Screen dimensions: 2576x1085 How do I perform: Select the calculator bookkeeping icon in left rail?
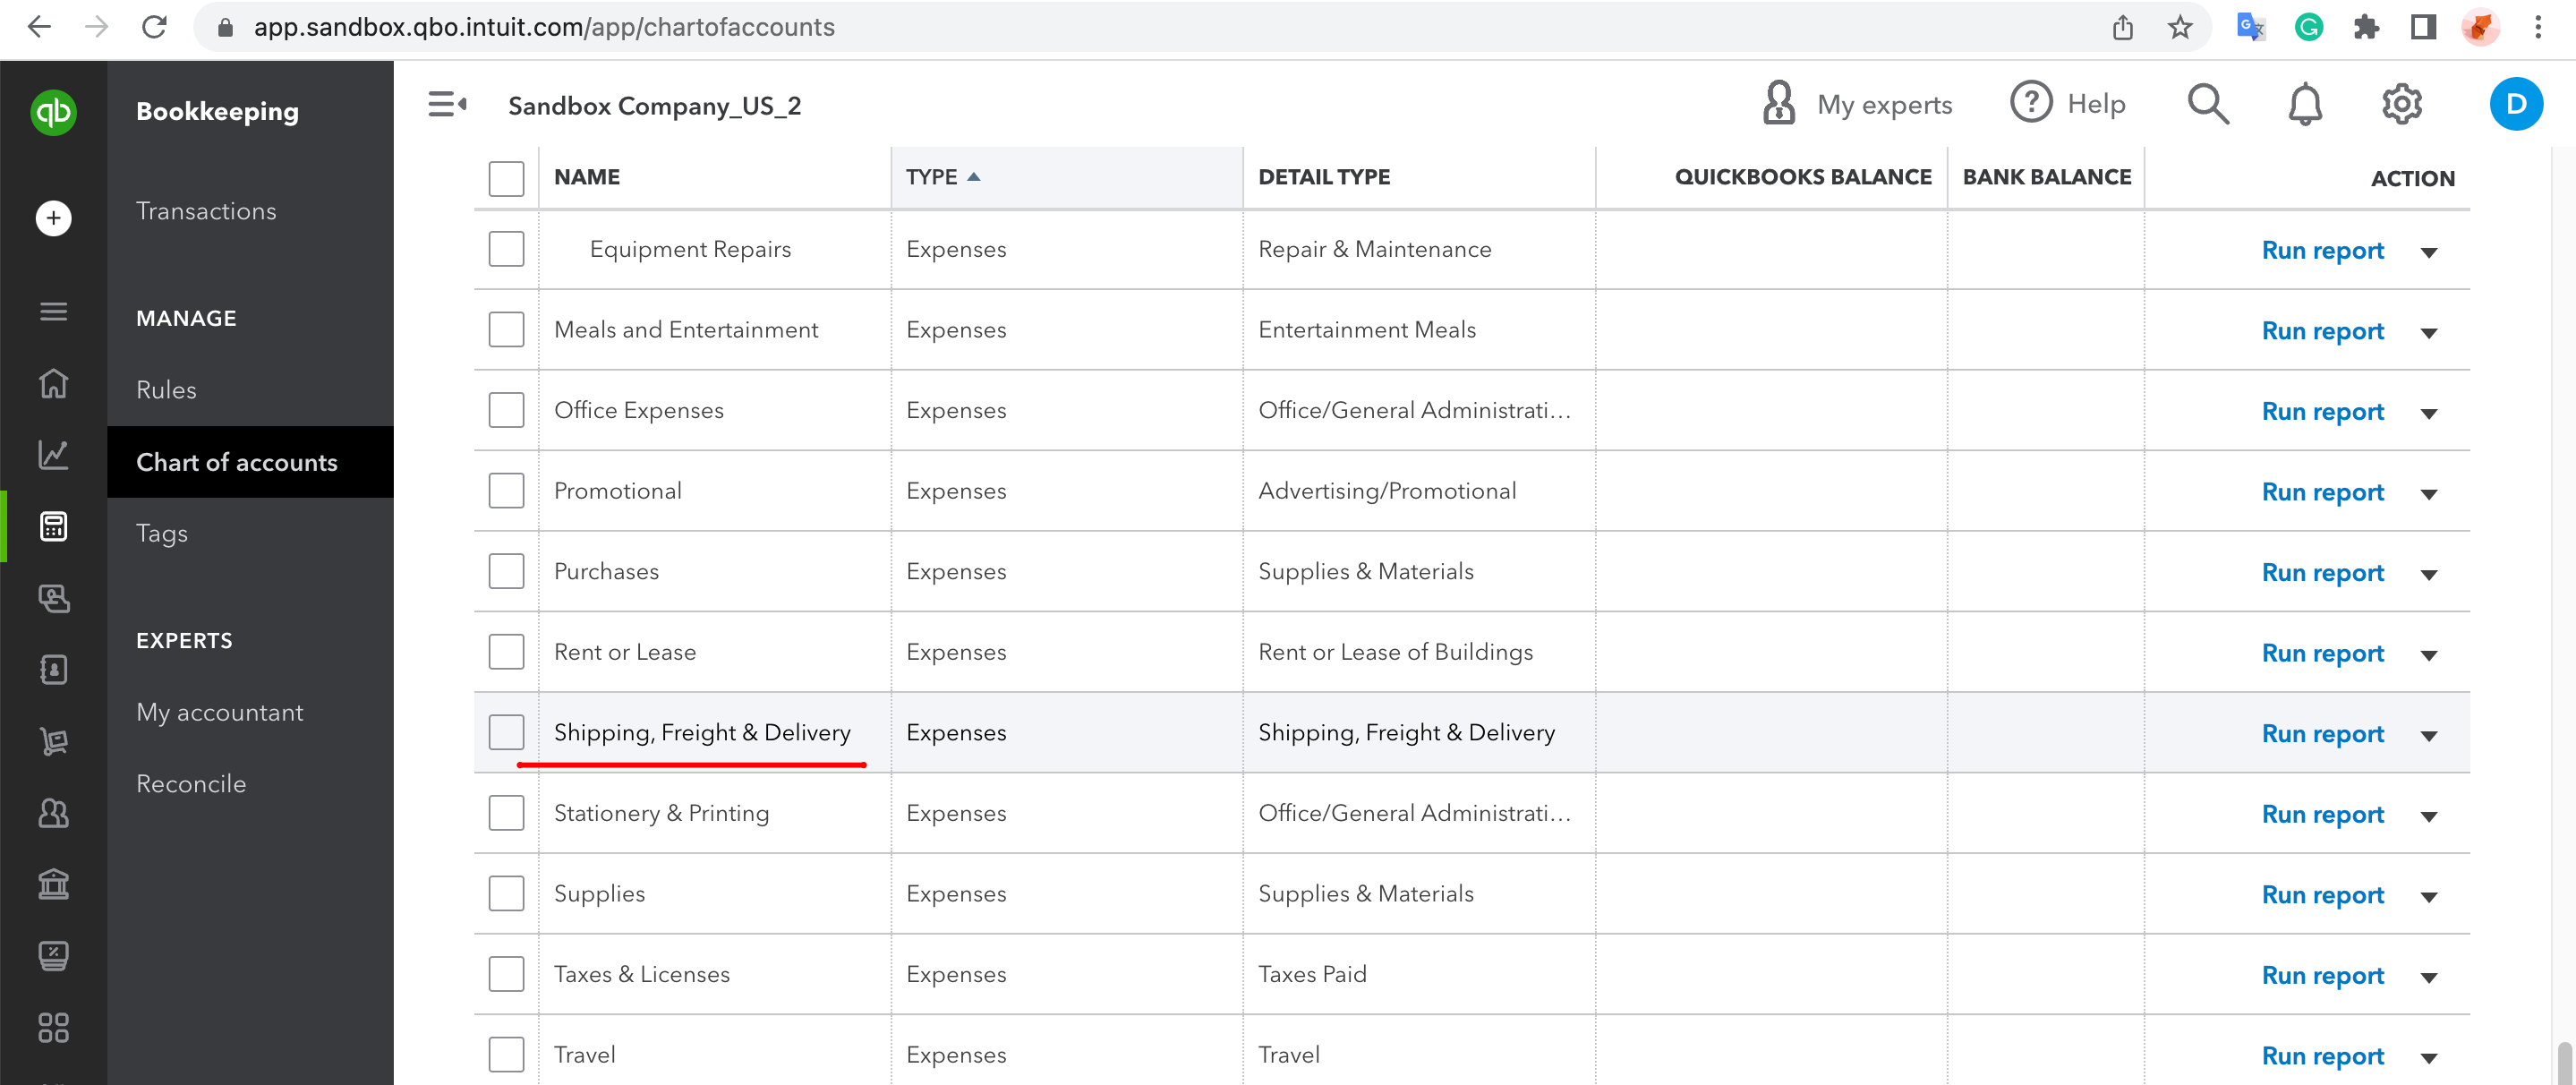point(53,526)
